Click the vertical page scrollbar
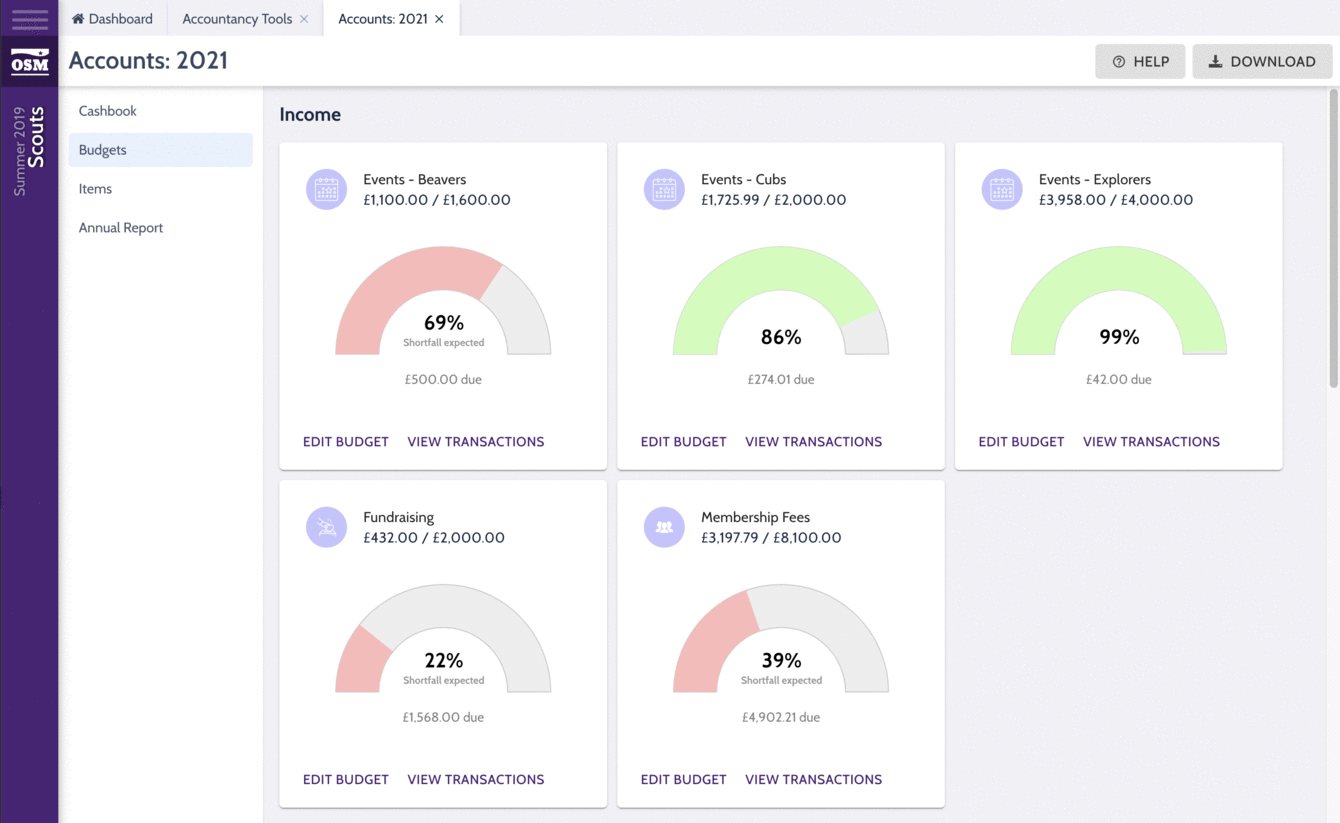This screenshot has height=823, width=1340. pos(1333,240)
